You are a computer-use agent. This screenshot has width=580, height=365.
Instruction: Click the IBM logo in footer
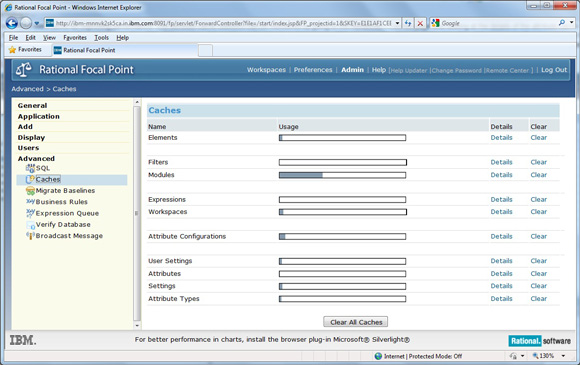pyautogui.click(x=23, y=340)
